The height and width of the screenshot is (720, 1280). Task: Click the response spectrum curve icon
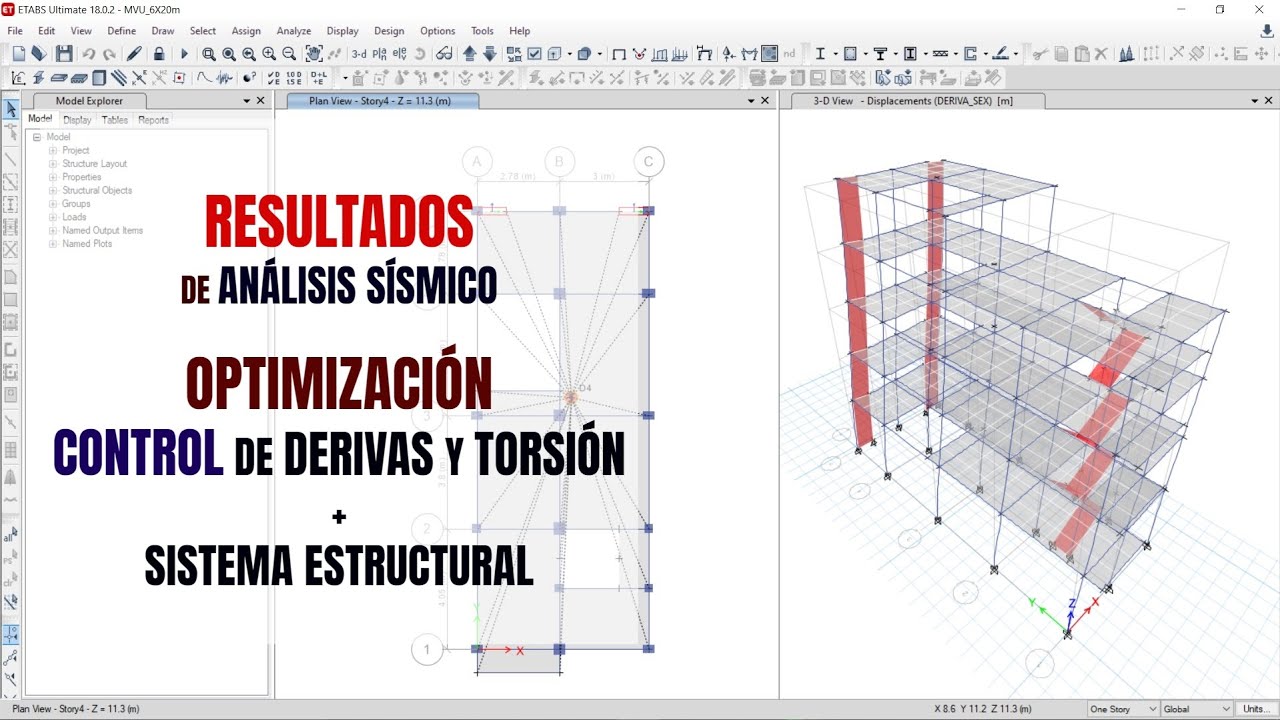coord(204,77)
